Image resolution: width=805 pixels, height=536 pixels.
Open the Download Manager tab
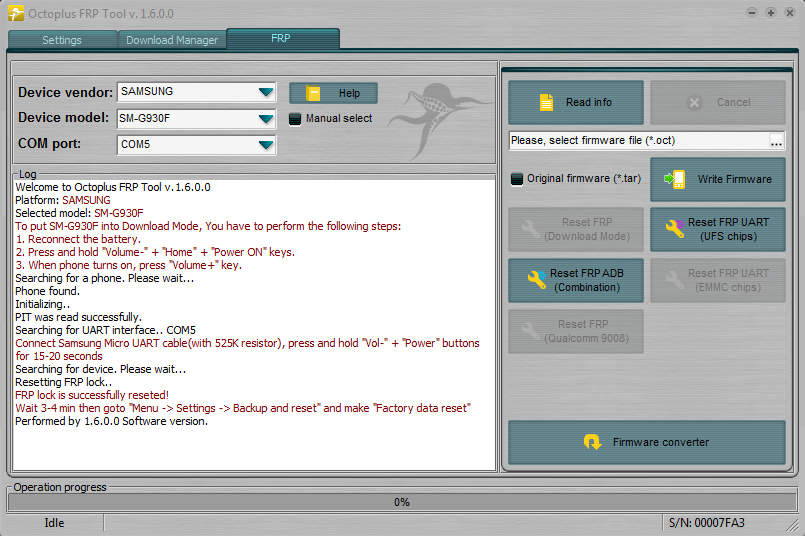click(x=172, y=40)
